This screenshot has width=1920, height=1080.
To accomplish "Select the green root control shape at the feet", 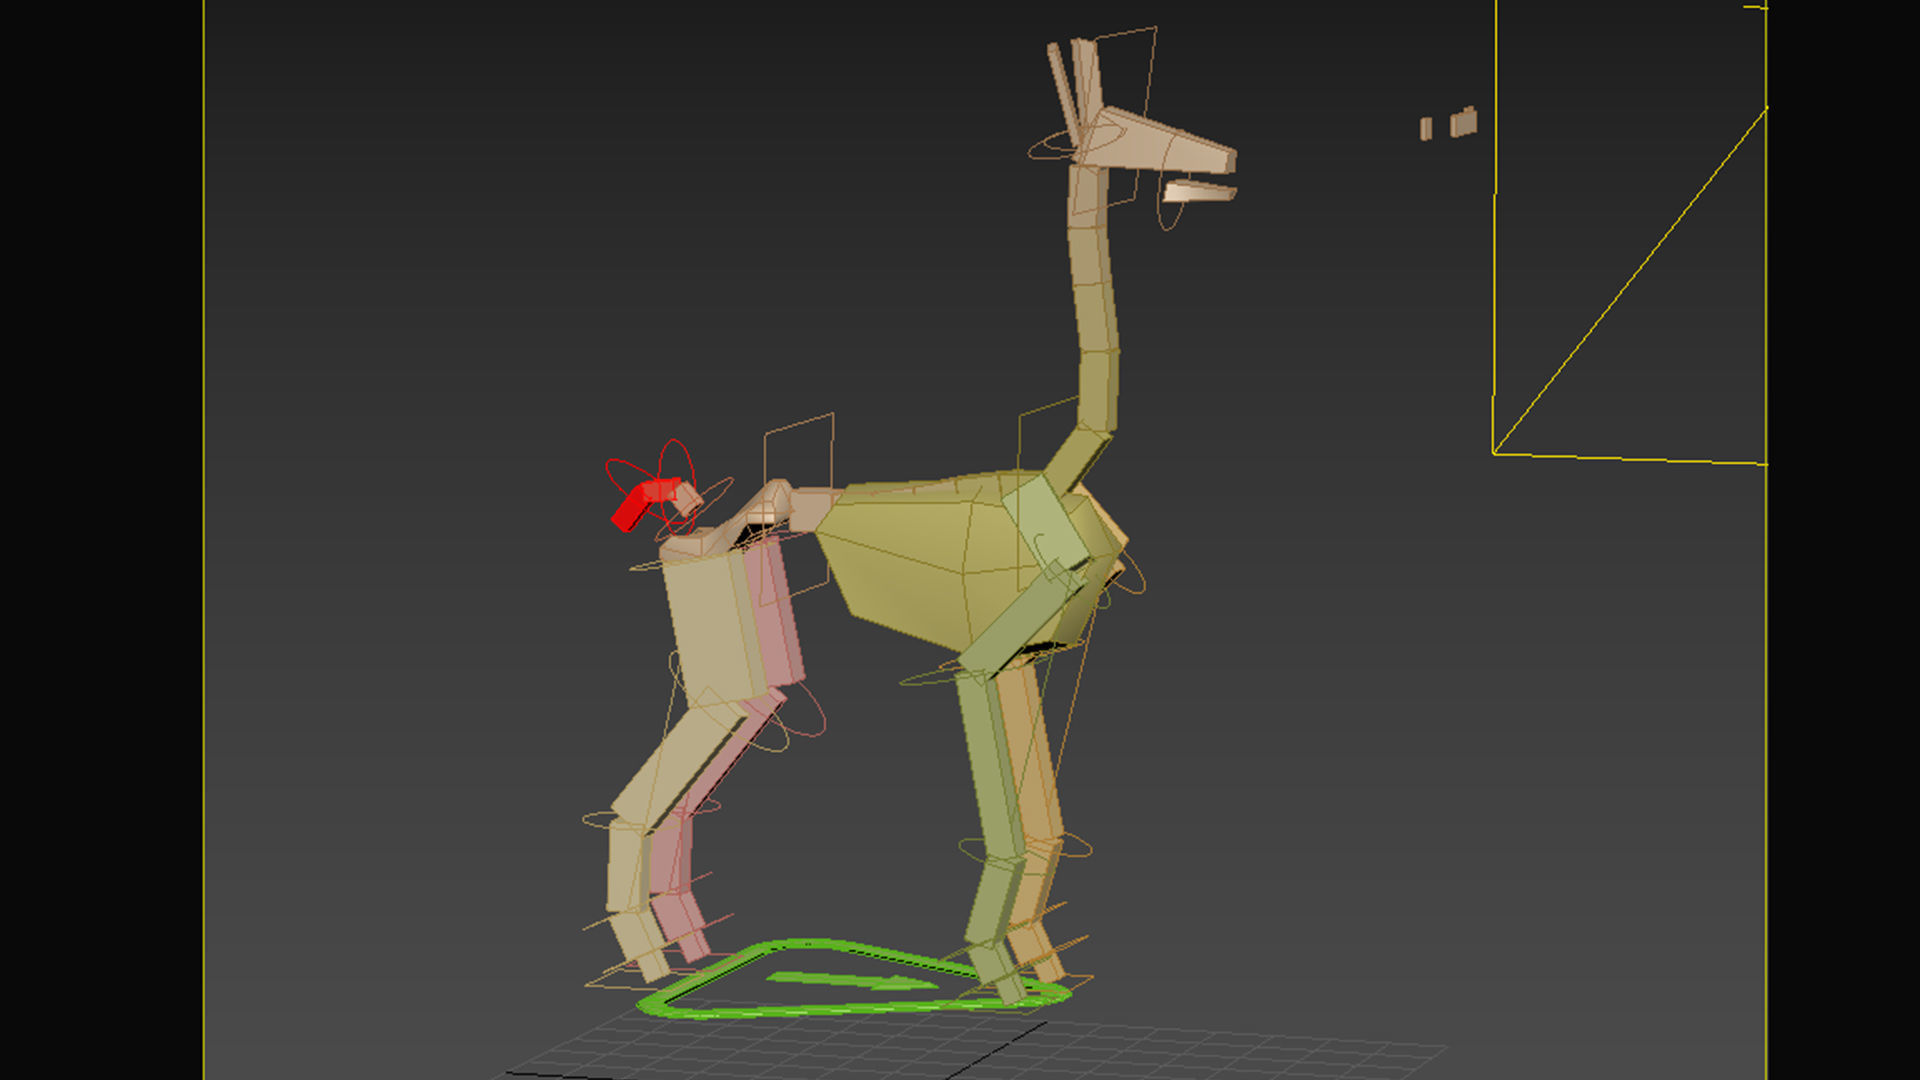I will pos(853,980).
